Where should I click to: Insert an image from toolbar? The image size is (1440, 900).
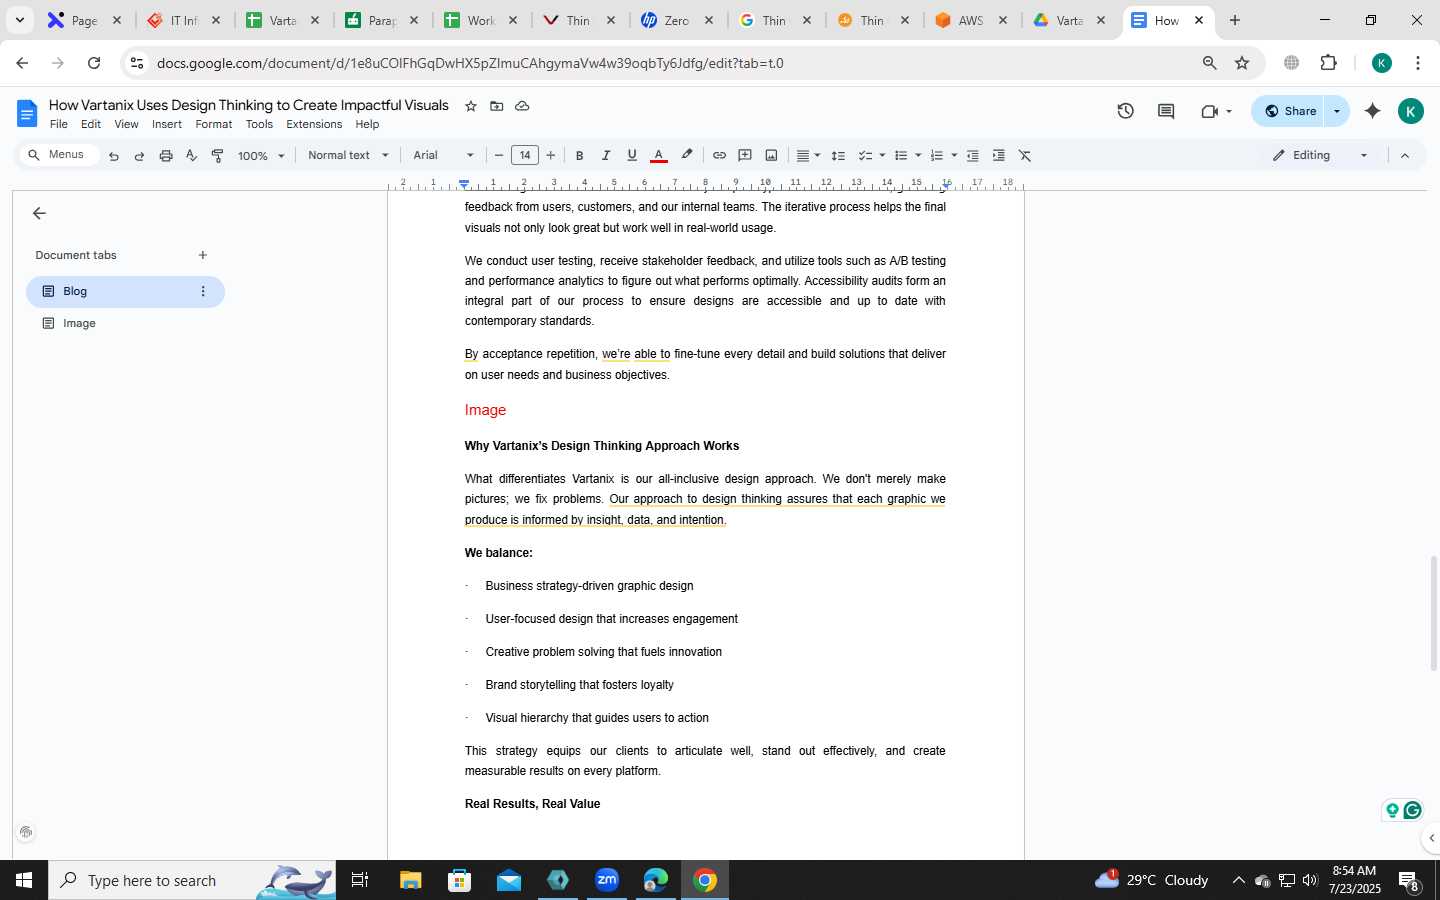coord(771,156)
